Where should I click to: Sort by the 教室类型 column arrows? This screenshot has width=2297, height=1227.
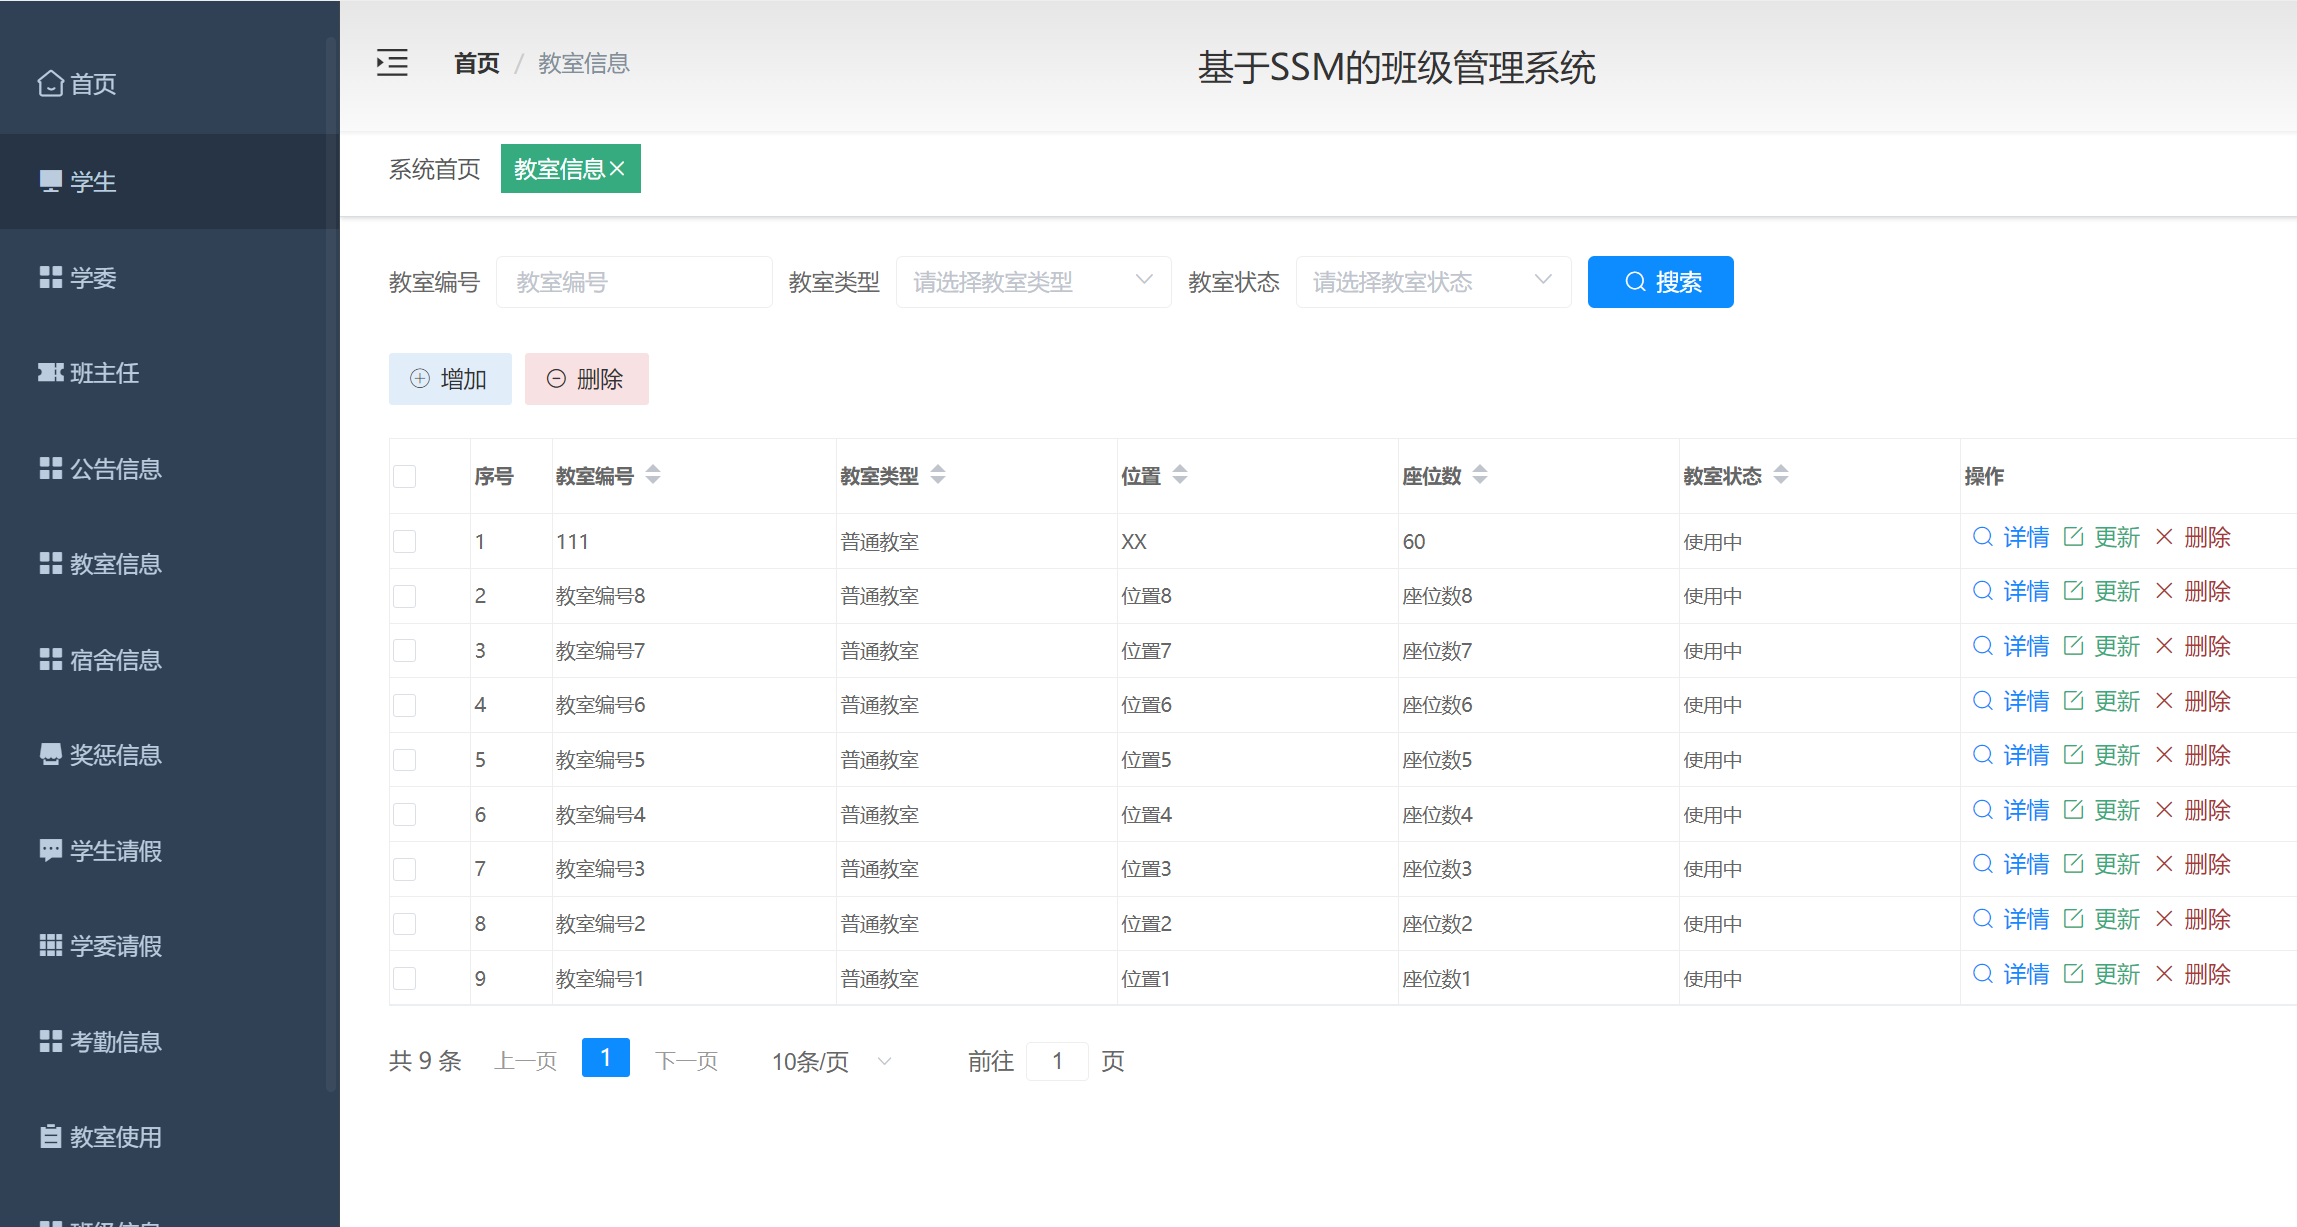coord(938,475)
